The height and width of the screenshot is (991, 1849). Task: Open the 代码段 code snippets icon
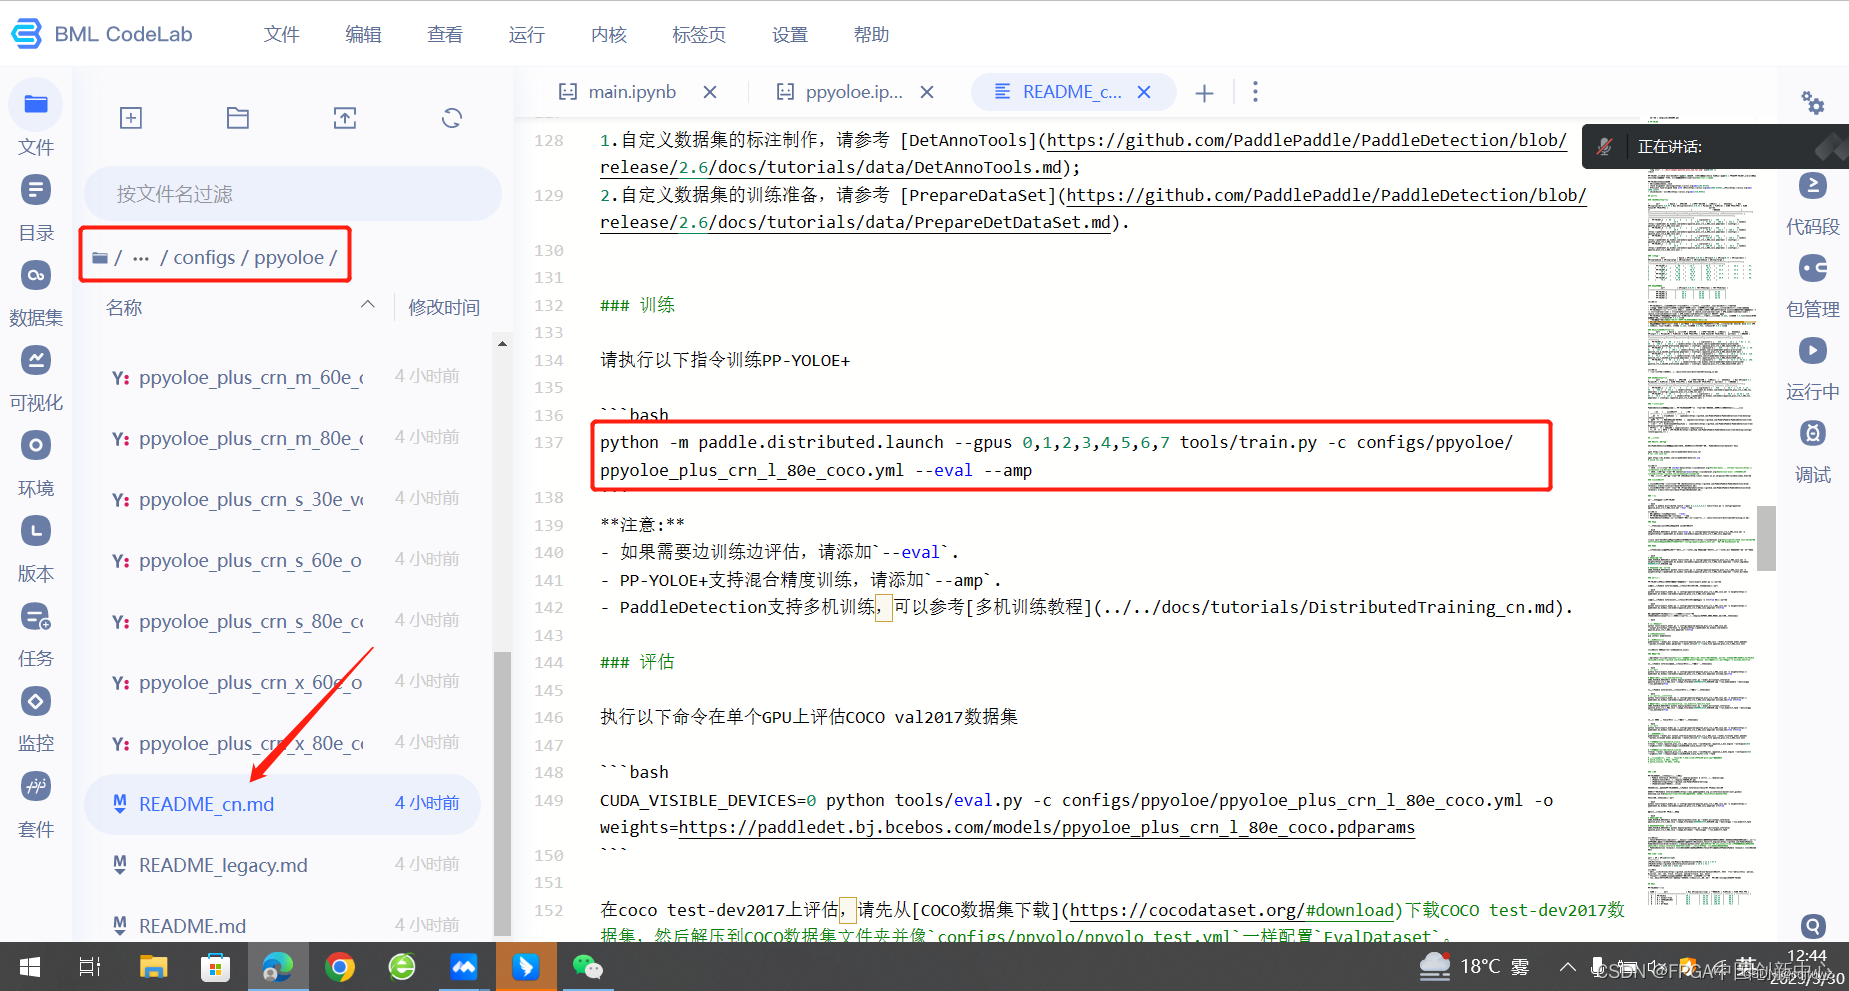coord(1813,186)
